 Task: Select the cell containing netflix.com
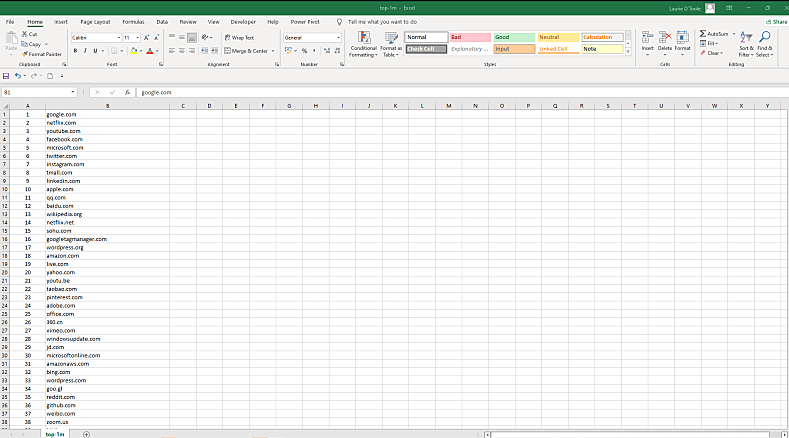point(107,122)
